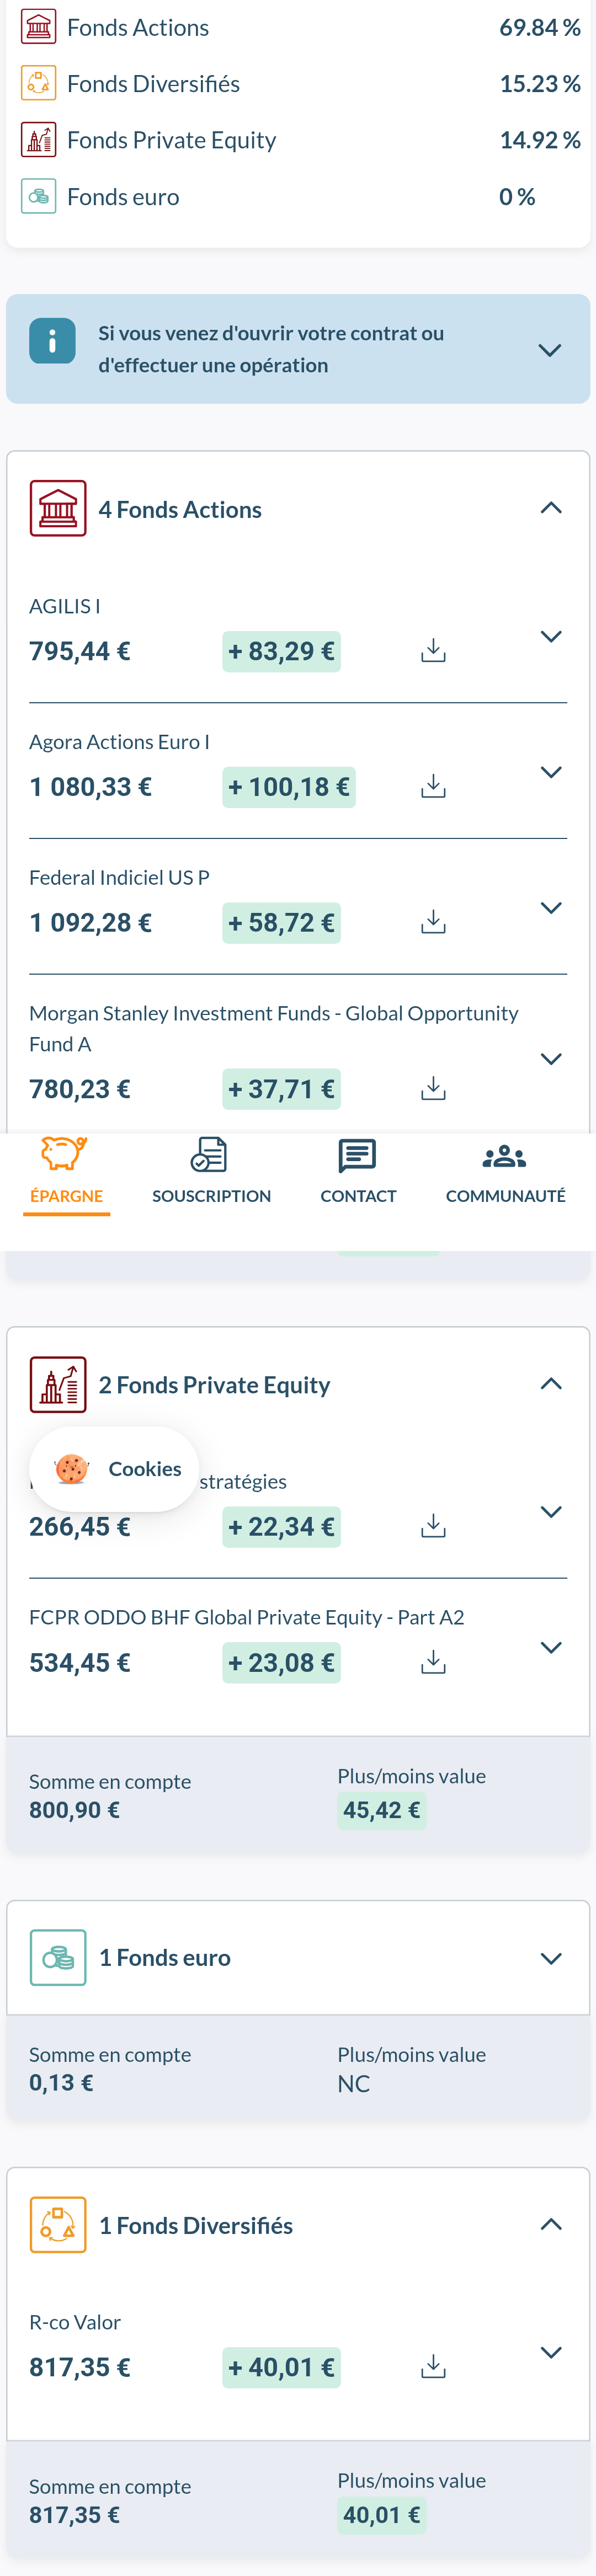The width and height of the screenshot is (596, 2576).
Task: Click the blue info icon
Action: point(53,341)
